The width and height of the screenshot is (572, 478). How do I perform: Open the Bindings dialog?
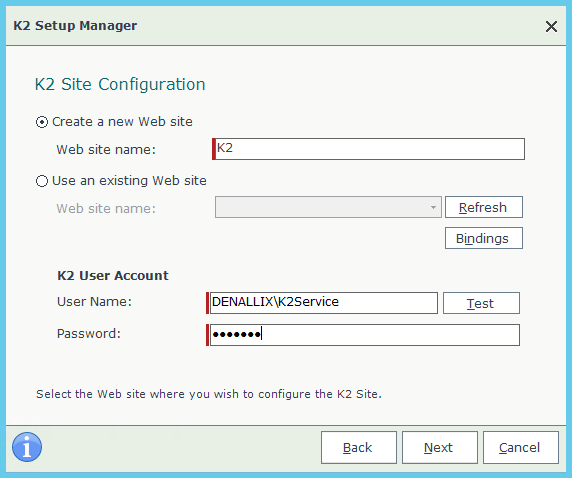pos(484,238)
